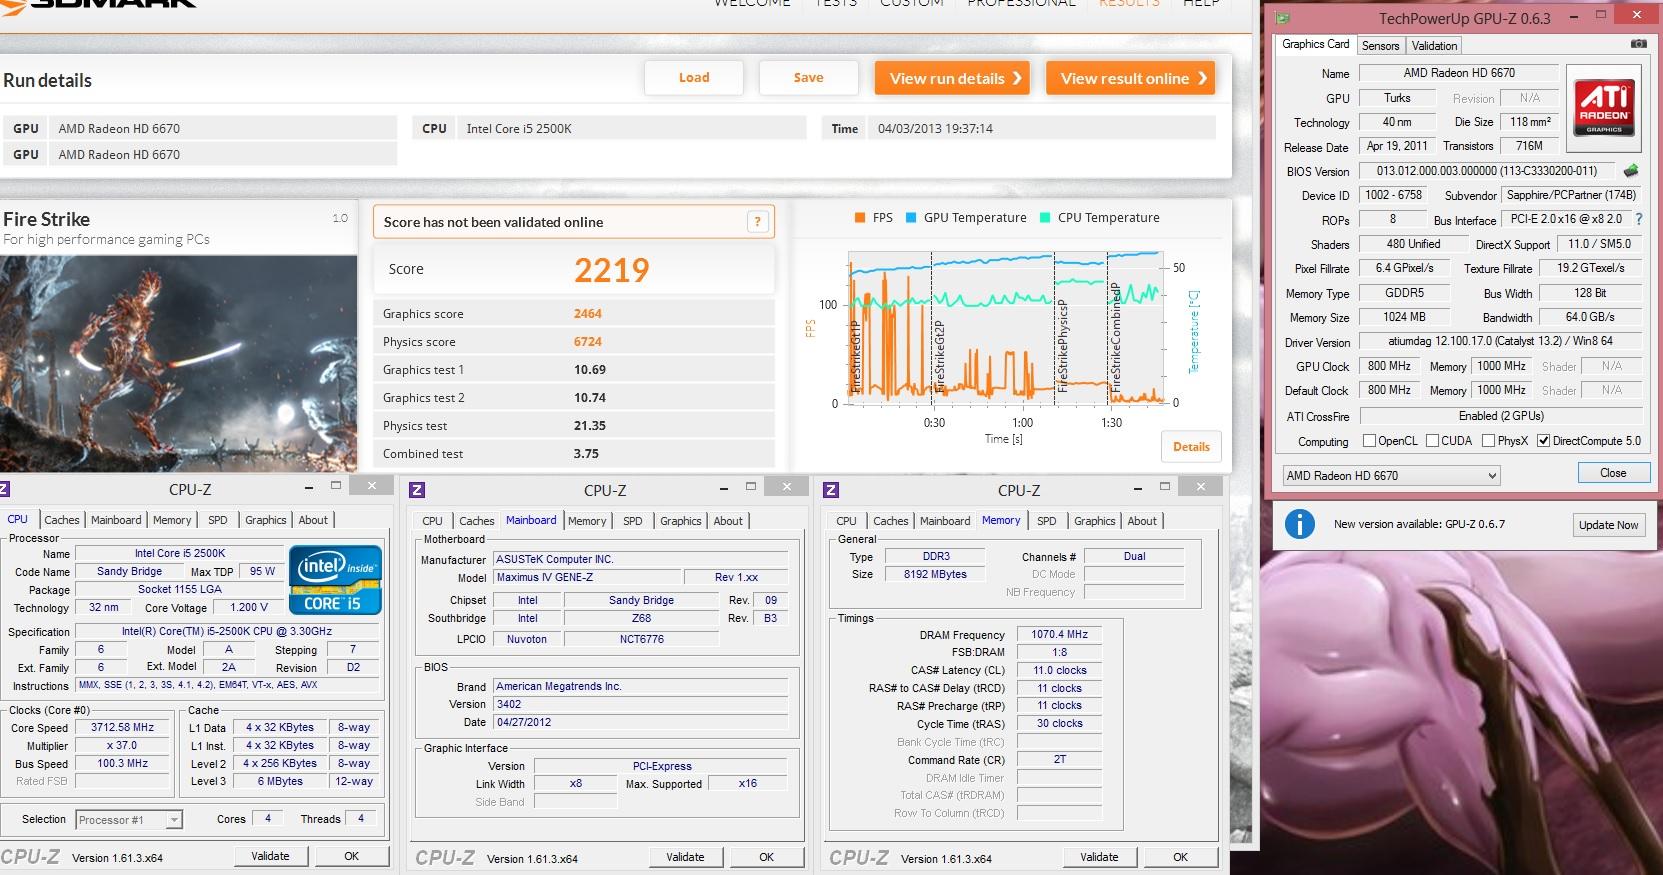
Task: Click the BIOS Version field in GPU-Z
Action: click(x=1486, y=171)
